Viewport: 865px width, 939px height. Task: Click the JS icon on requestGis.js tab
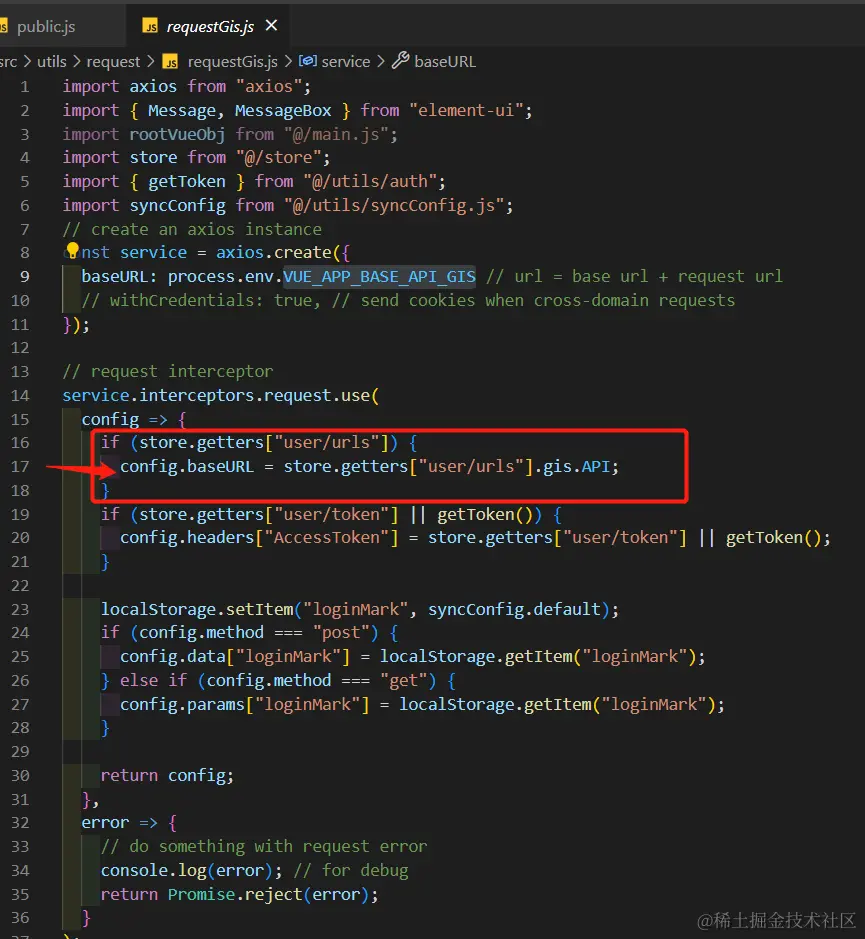[x=150, y=26]
